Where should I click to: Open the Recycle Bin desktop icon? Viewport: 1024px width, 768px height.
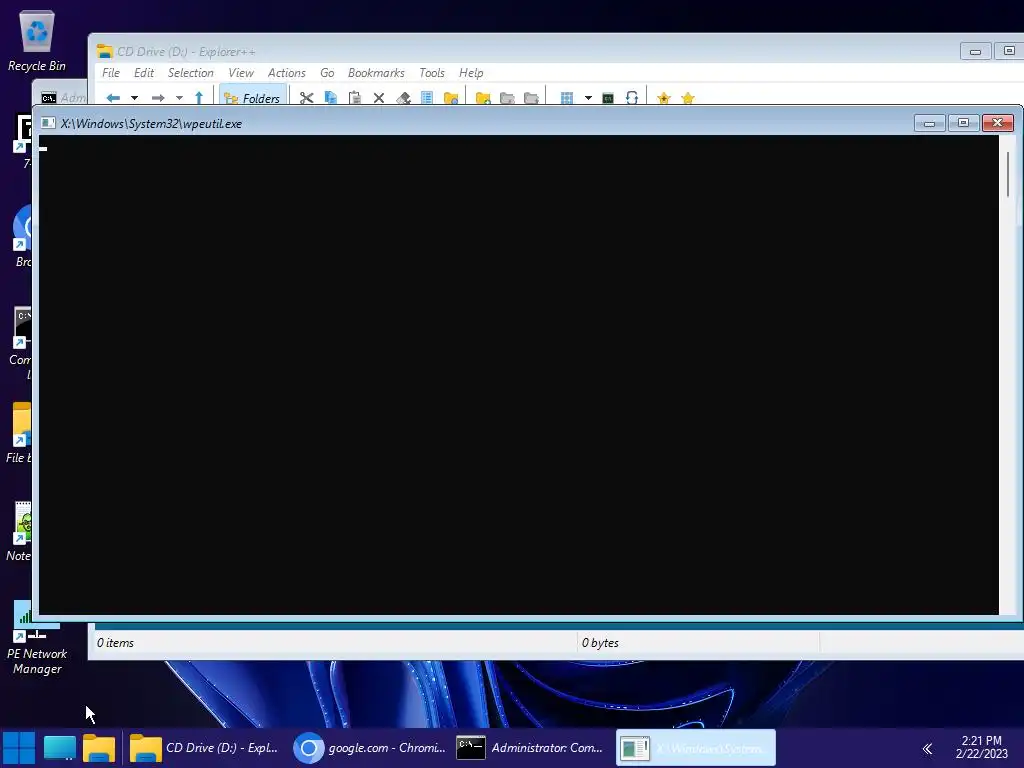point(37,40)
